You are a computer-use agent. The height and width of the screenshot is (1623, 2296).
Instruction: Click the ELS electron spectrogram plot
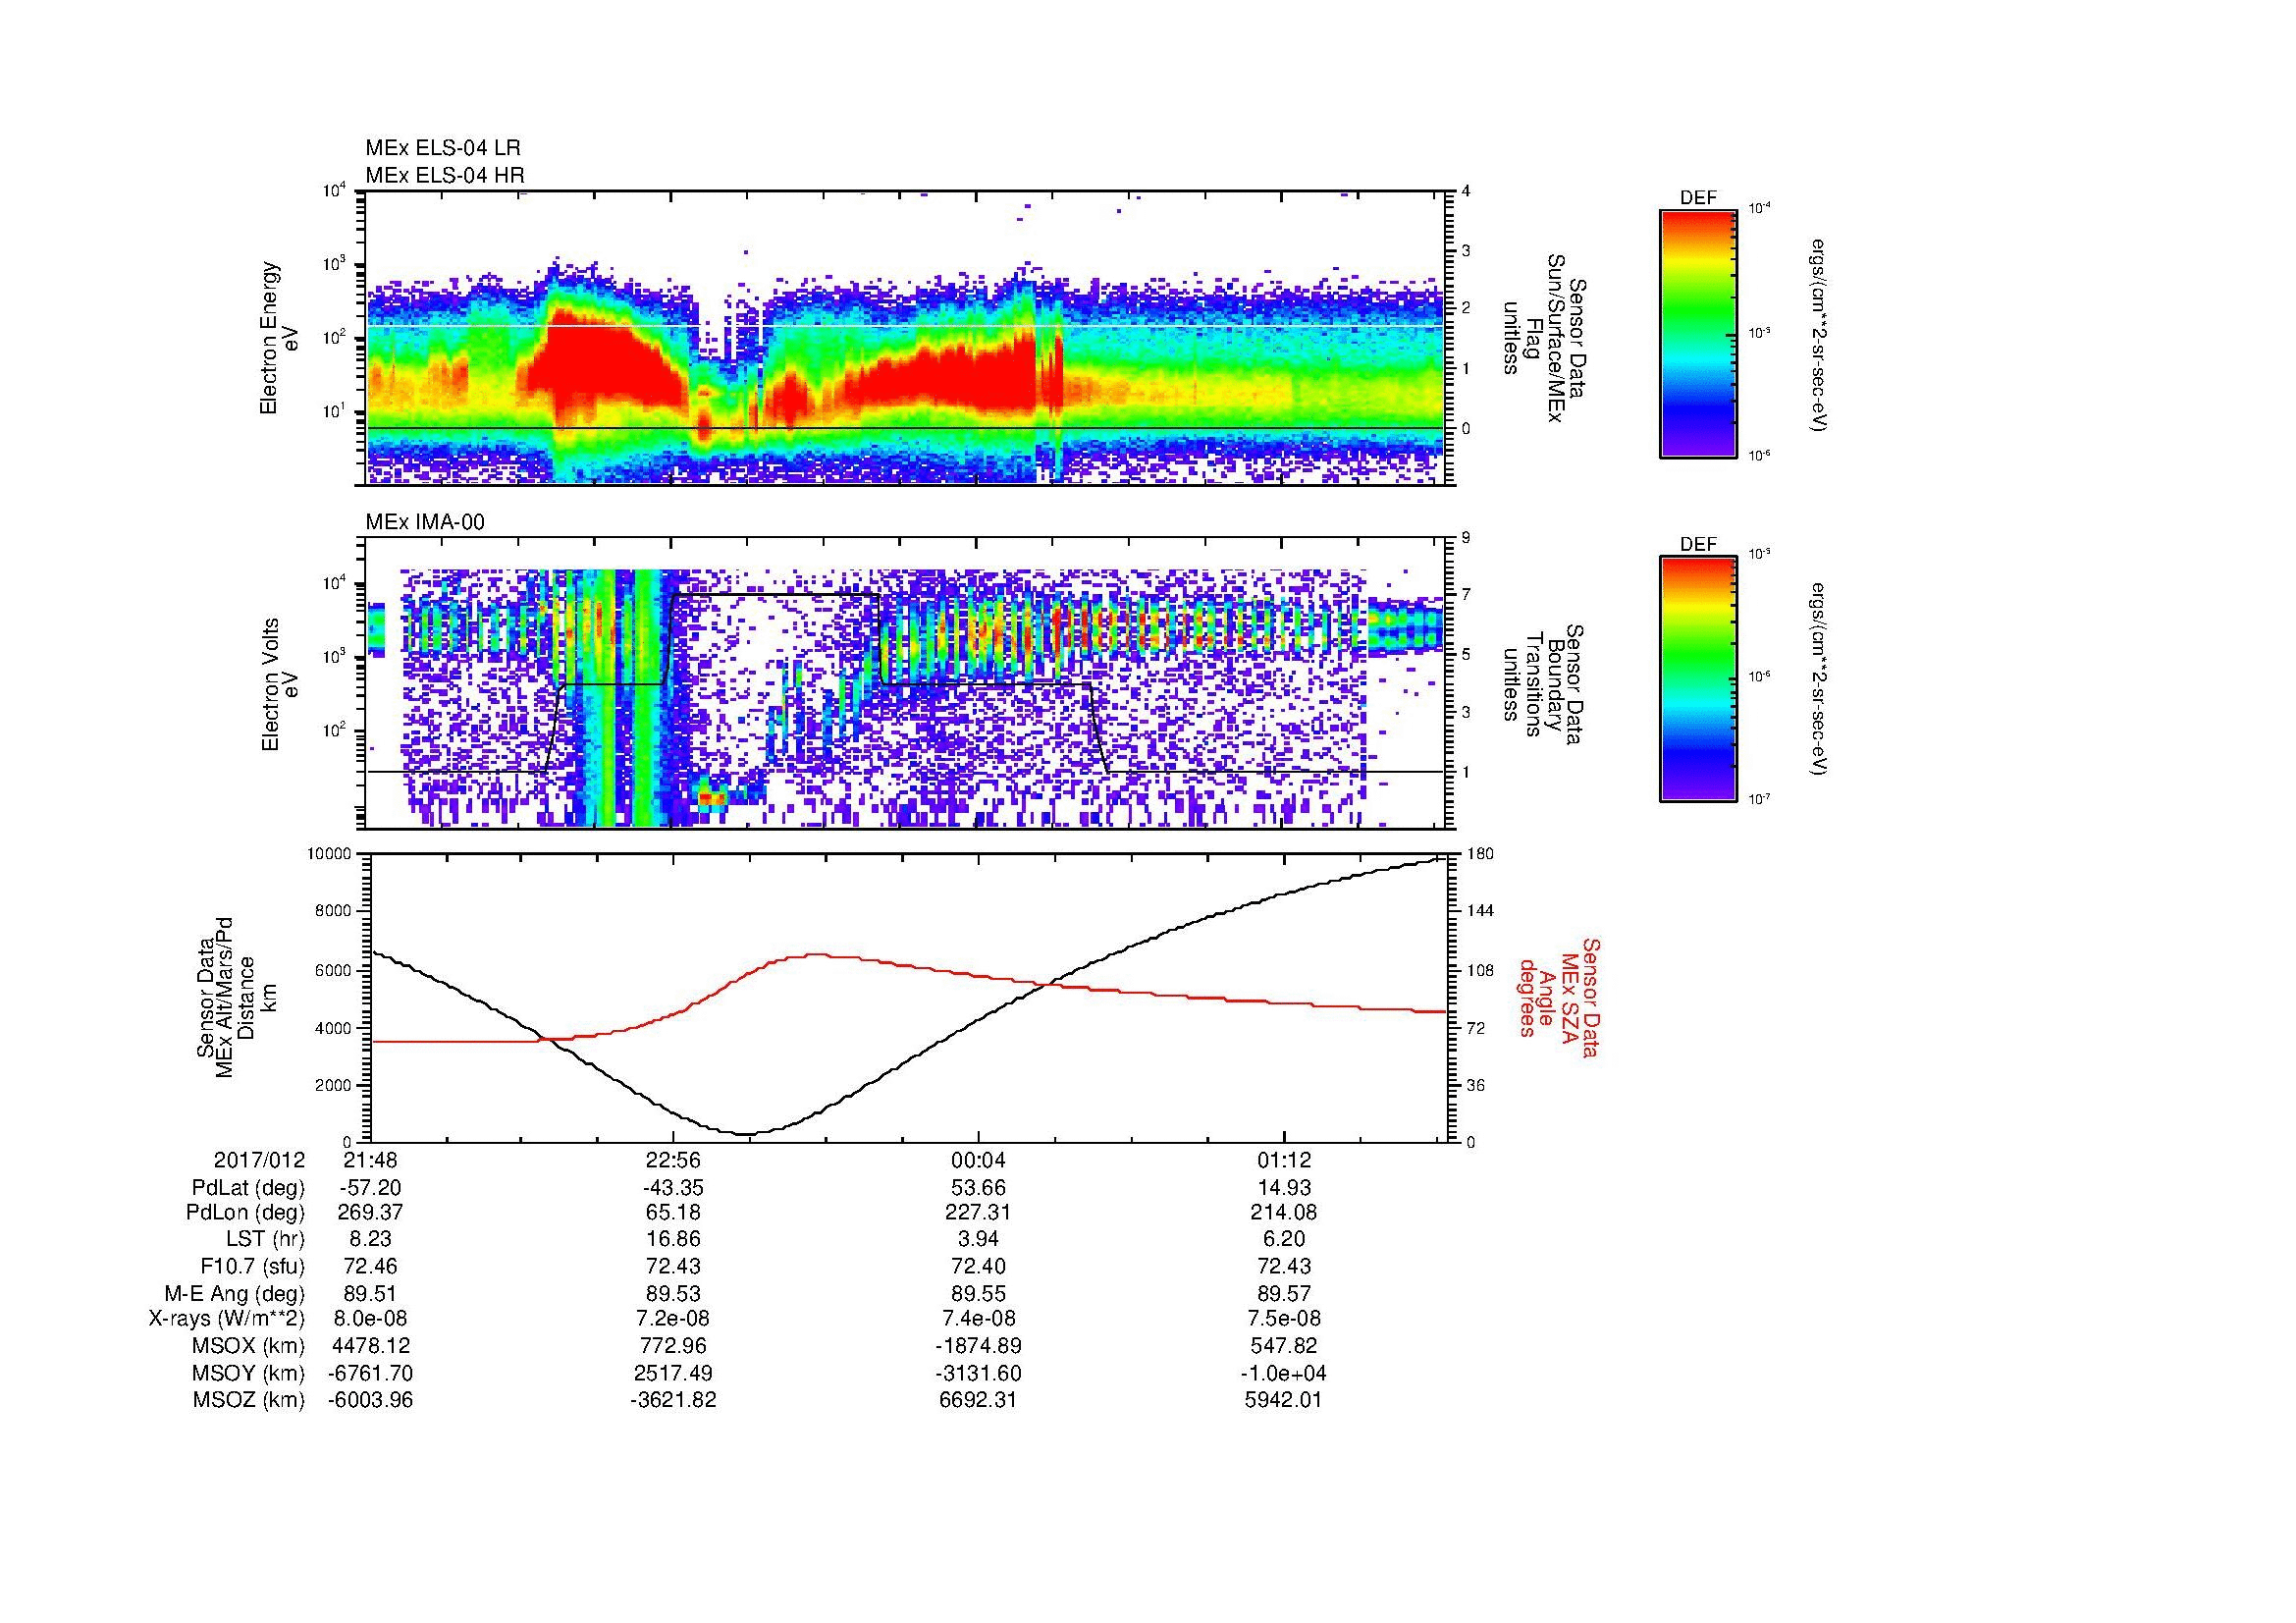tap(904, 338)
